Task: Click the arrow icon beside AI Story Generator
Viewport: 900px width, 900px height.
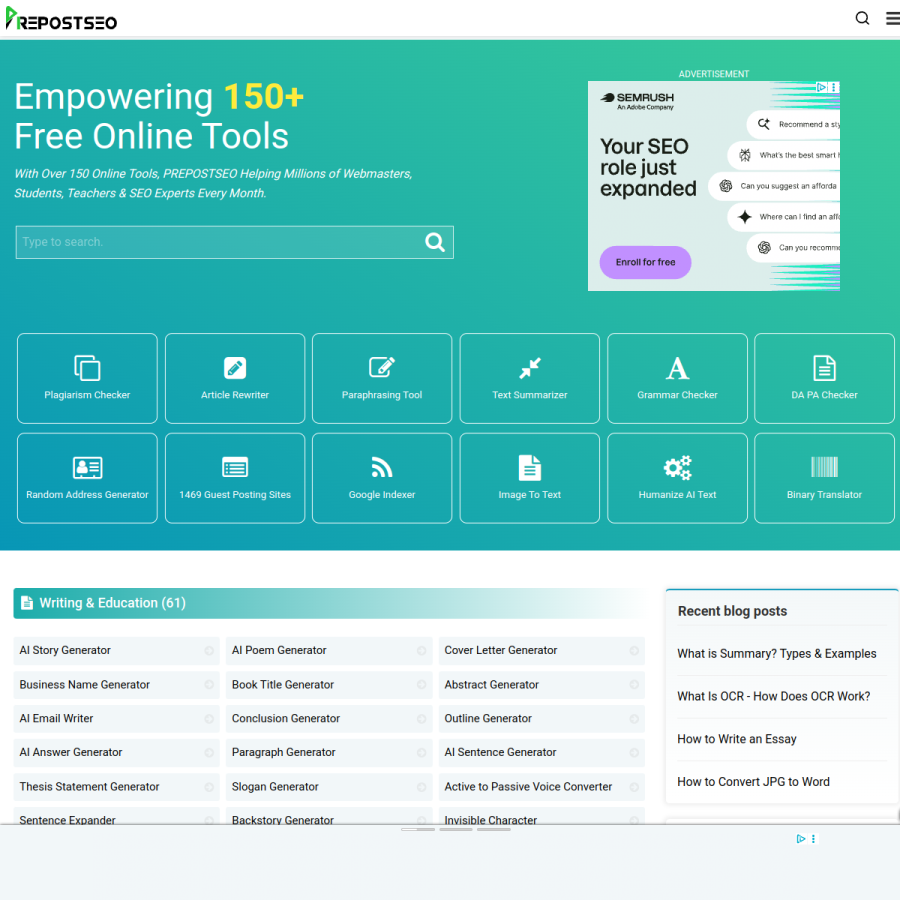Action: (209, 650)
